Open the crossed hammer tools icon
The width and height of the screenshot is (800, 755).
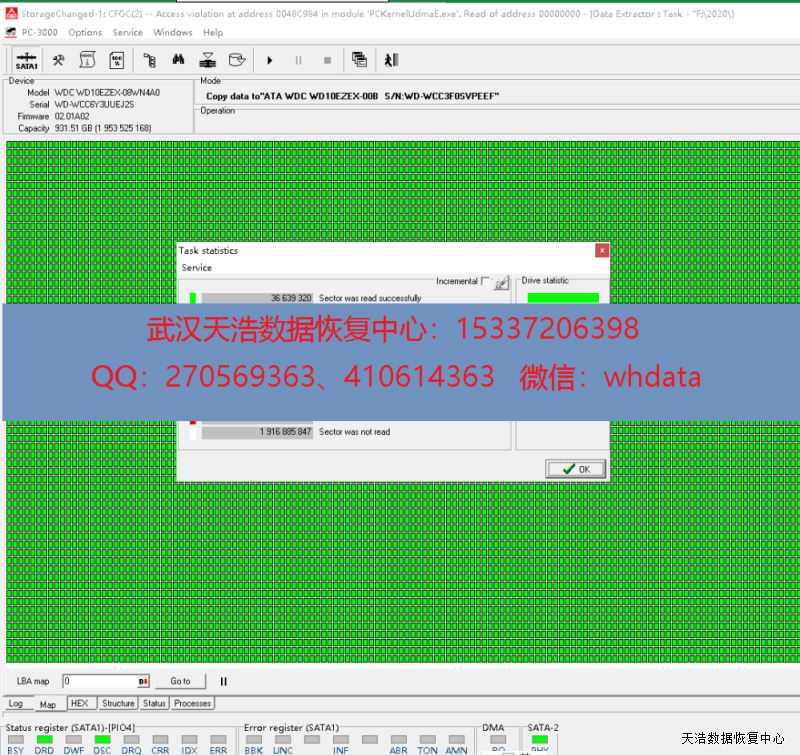coord(59,60)
